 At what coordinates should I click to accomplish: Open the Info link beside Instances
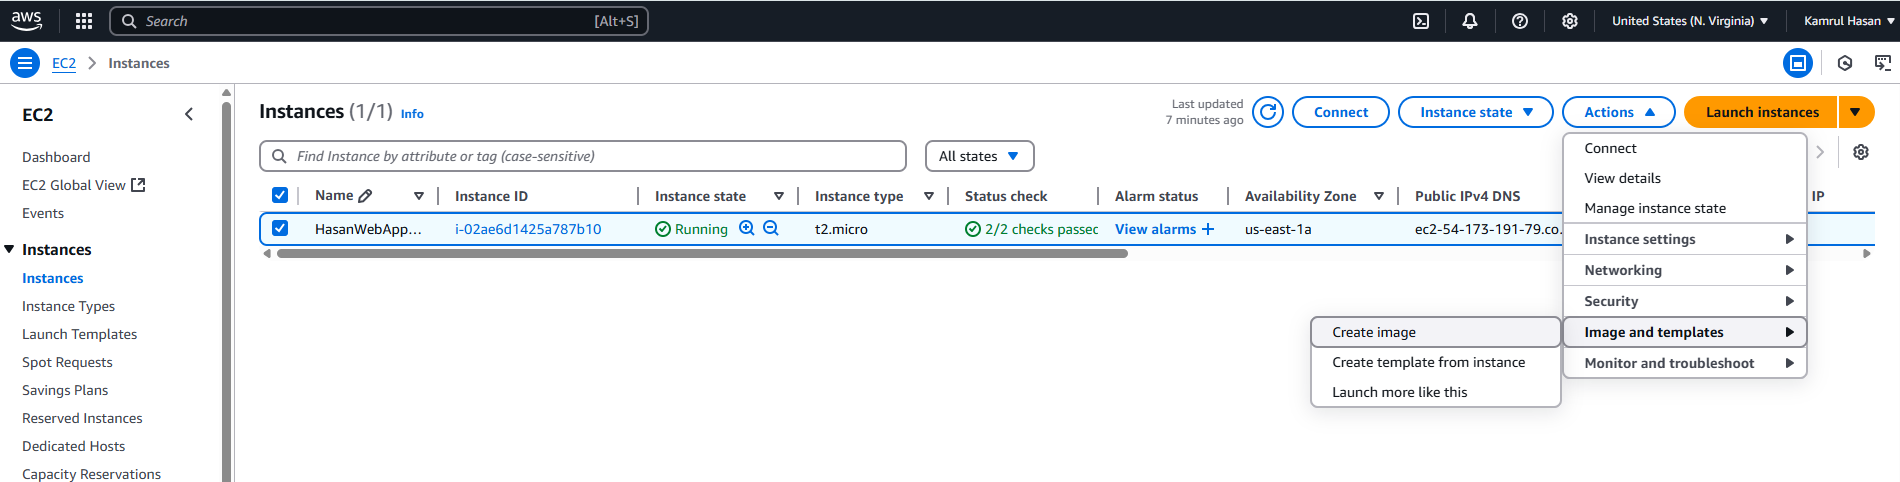tap(412, 114)
